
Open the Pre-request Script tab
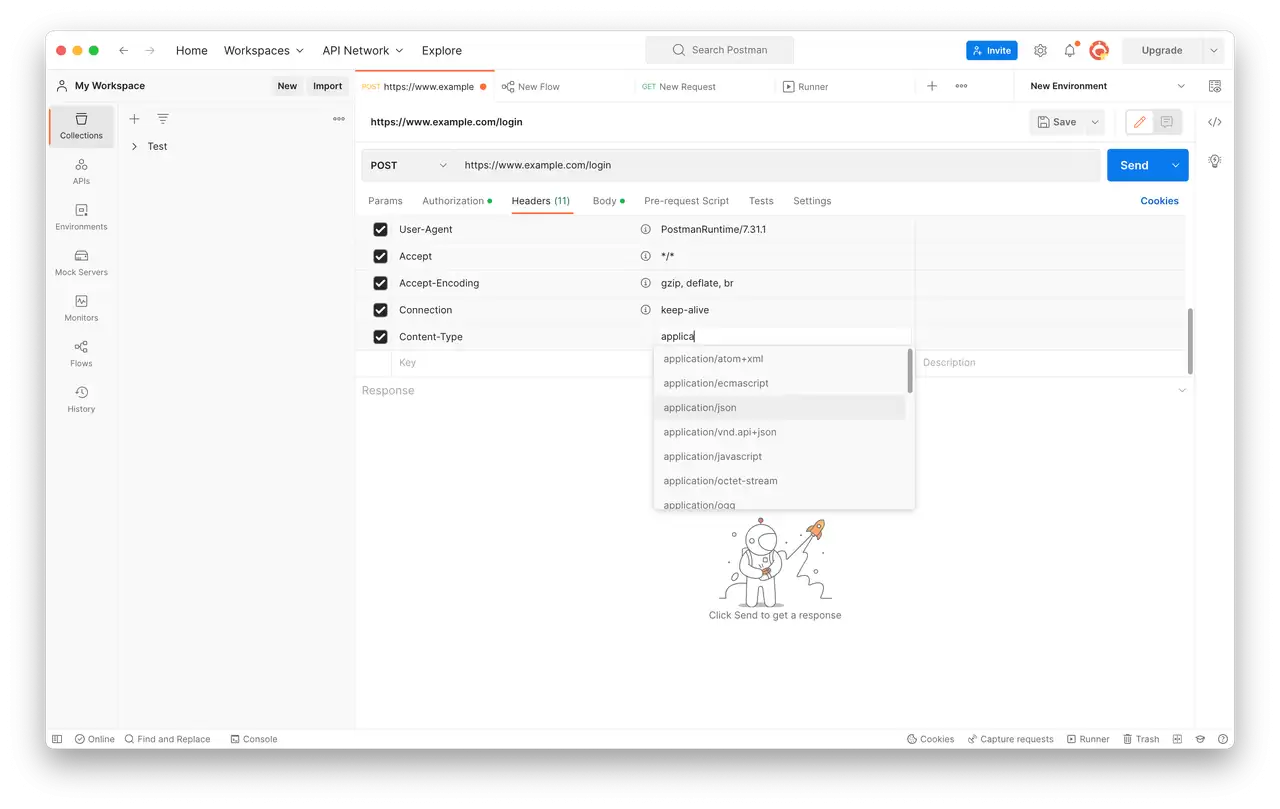pyautogui.click(x=686, y=201)
